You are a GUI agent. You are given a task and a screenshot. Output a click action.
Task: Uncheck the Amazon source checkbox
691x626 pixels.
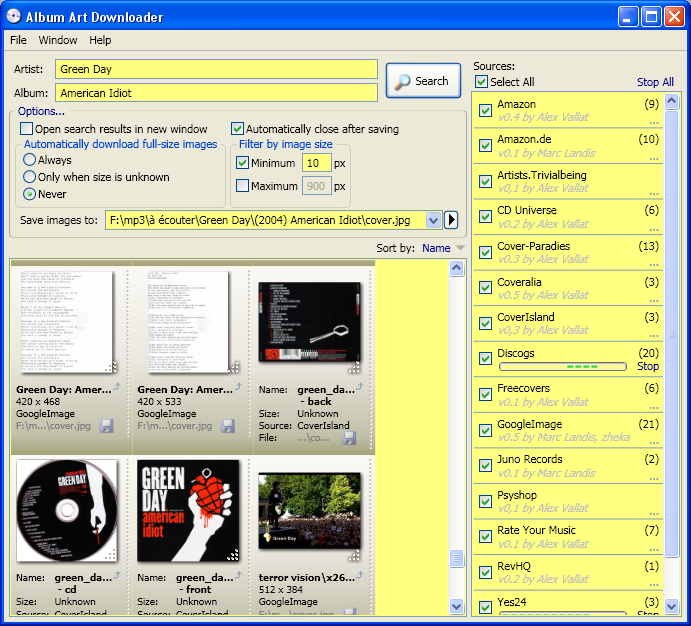point(486,110)
